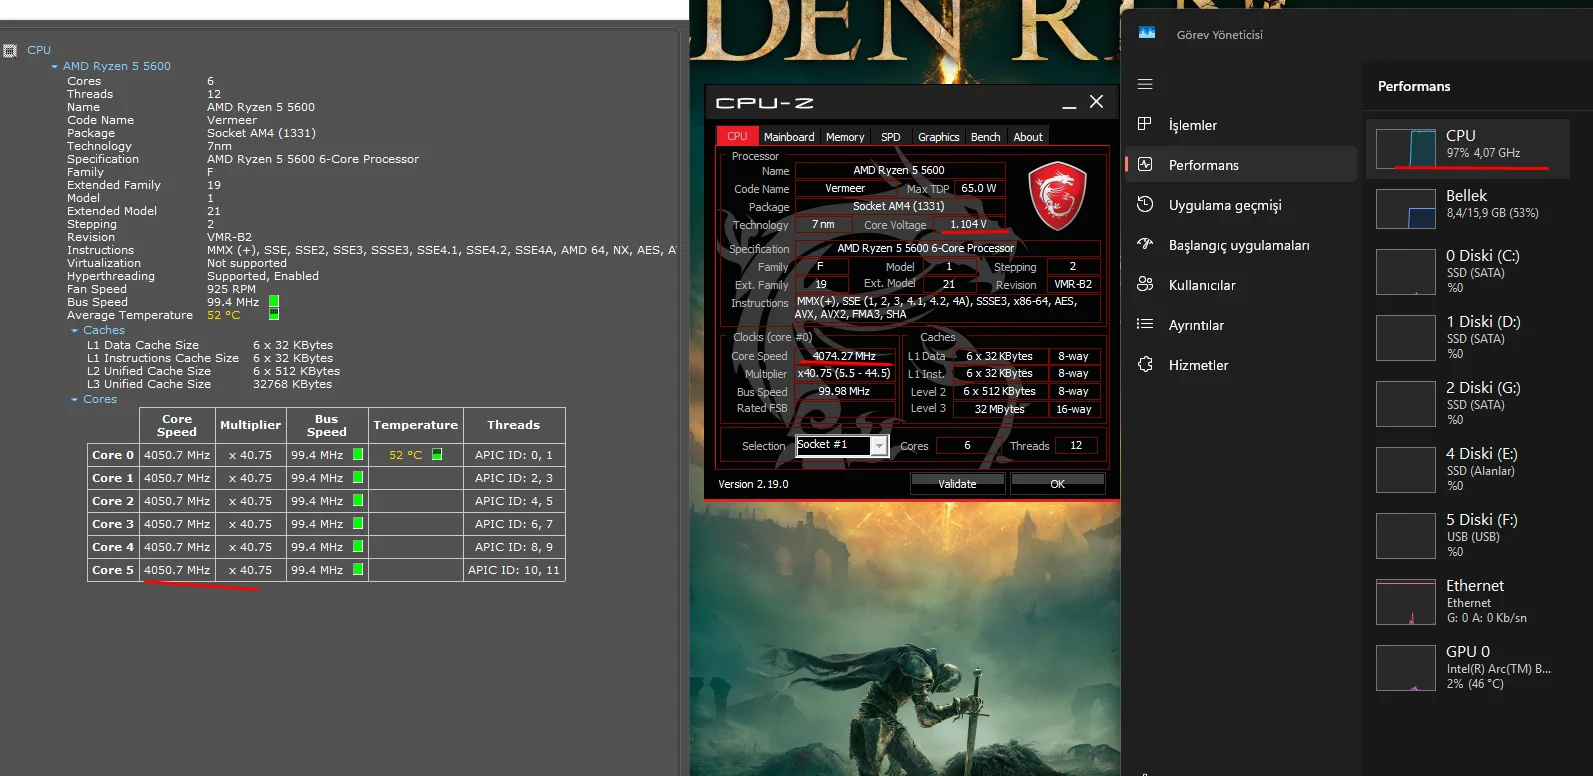Open Uygulama geçmişi page in Task Manager

click(x=1241, y=205)
